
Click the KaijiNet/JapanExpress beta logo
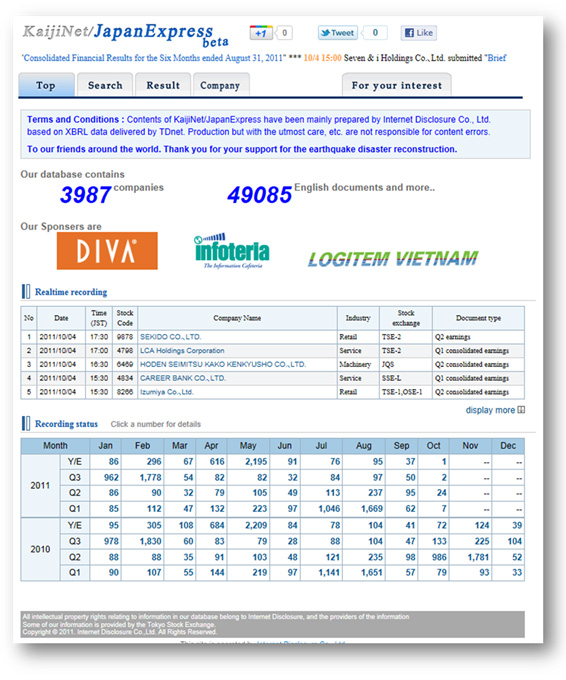(x=126, y=35)
